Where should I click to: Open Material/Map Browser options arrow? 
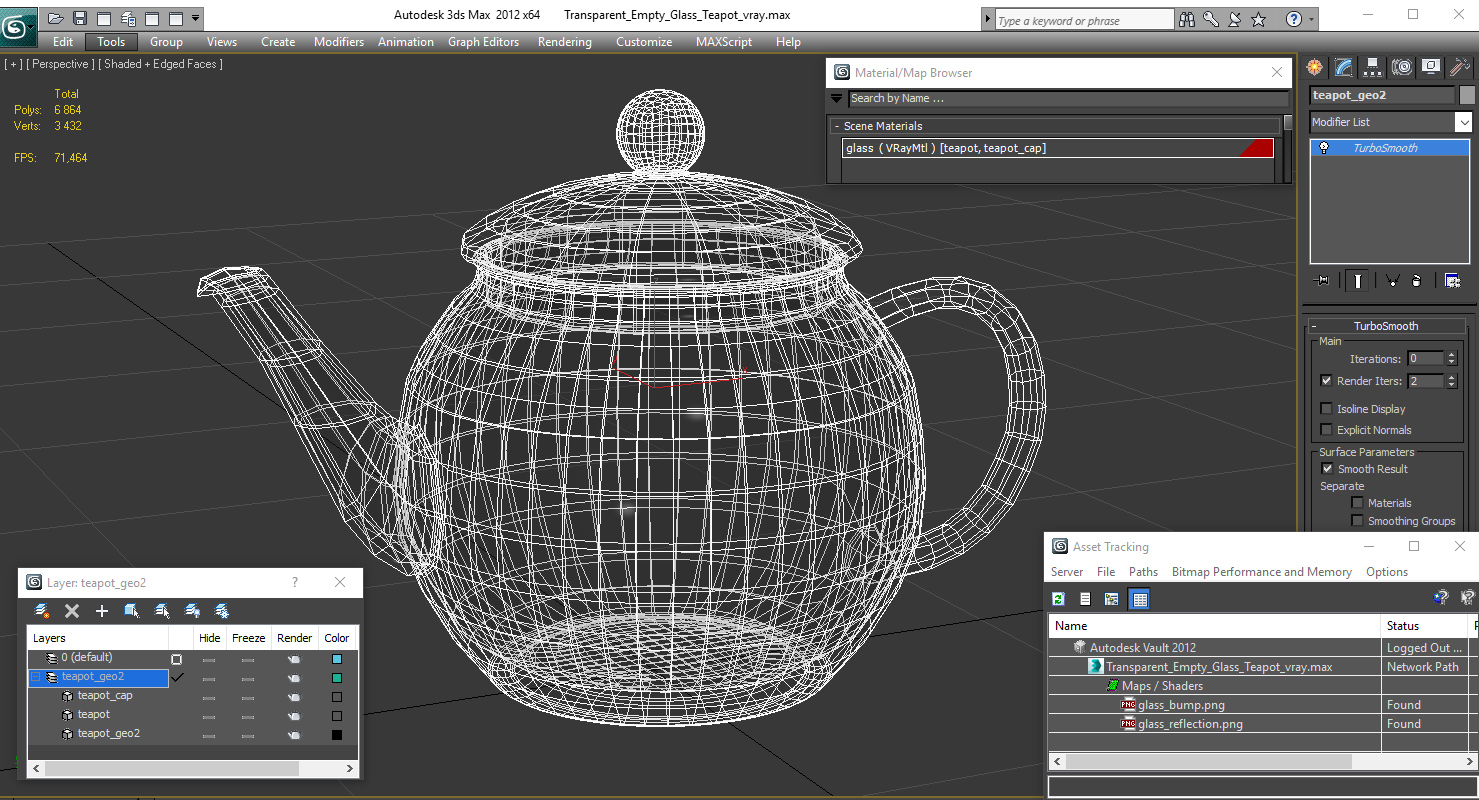pos(836,98)
